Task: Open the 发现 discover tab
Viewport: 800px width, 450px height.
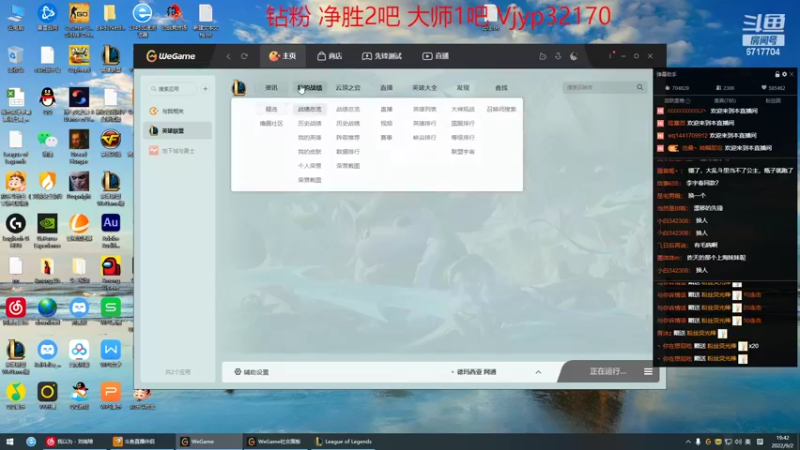Action: pyautogui.click(x=463, y=88)
